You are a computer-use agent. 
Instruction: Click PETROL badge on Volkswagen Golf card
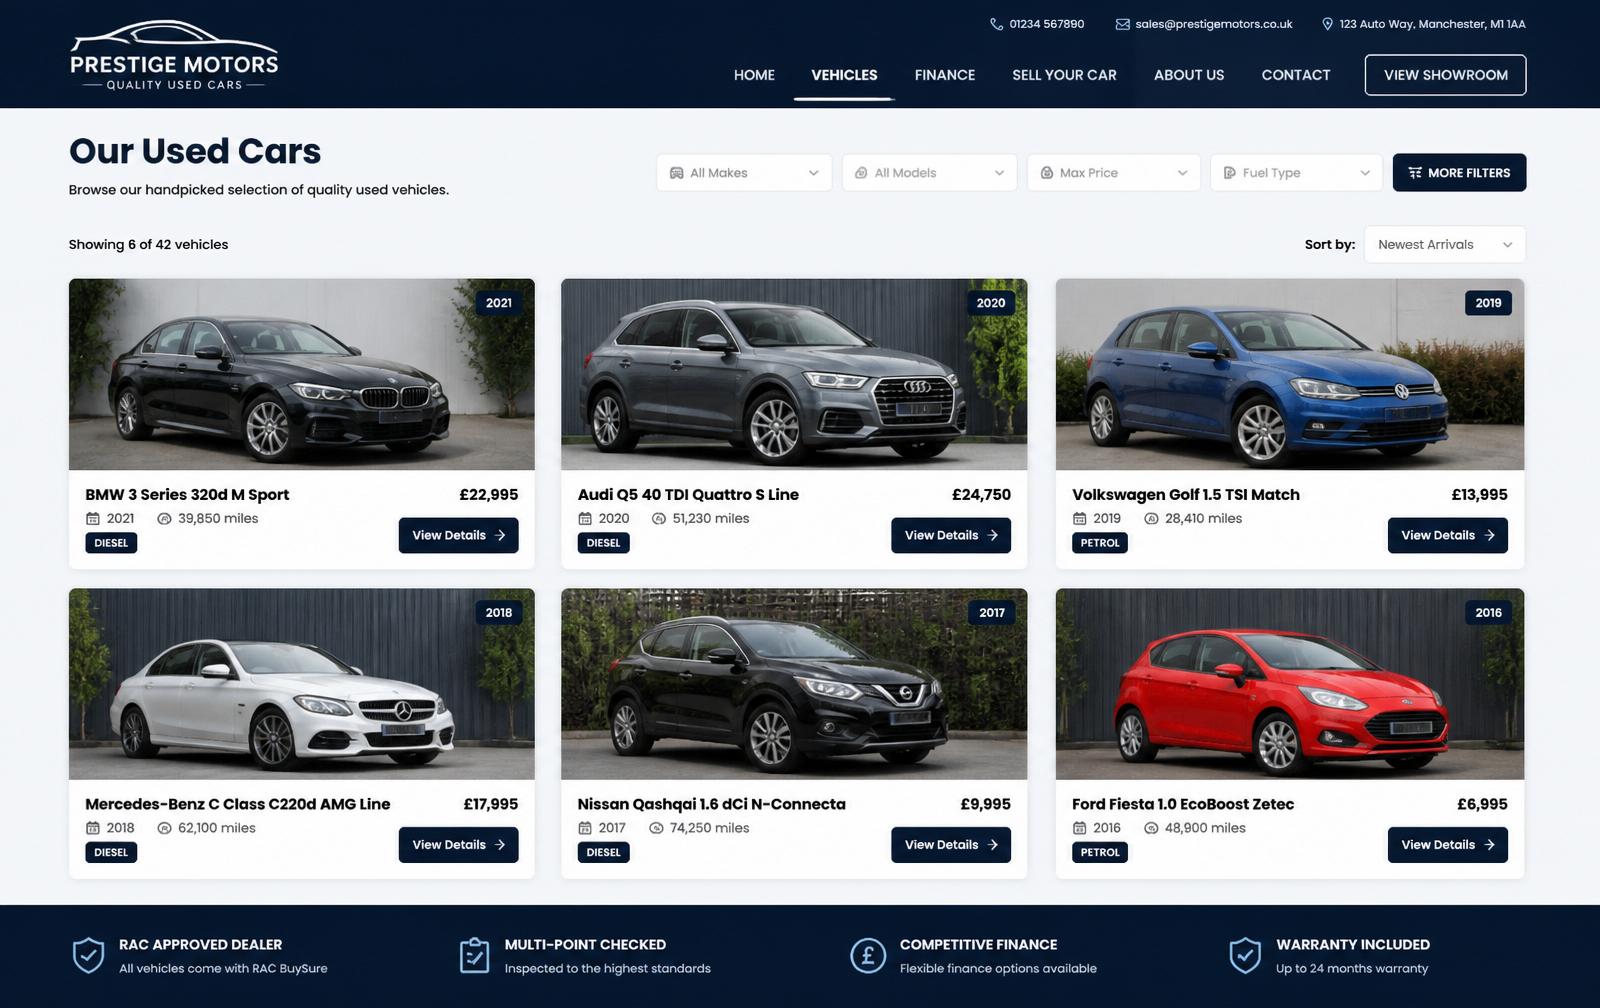tap(1100, 543)
